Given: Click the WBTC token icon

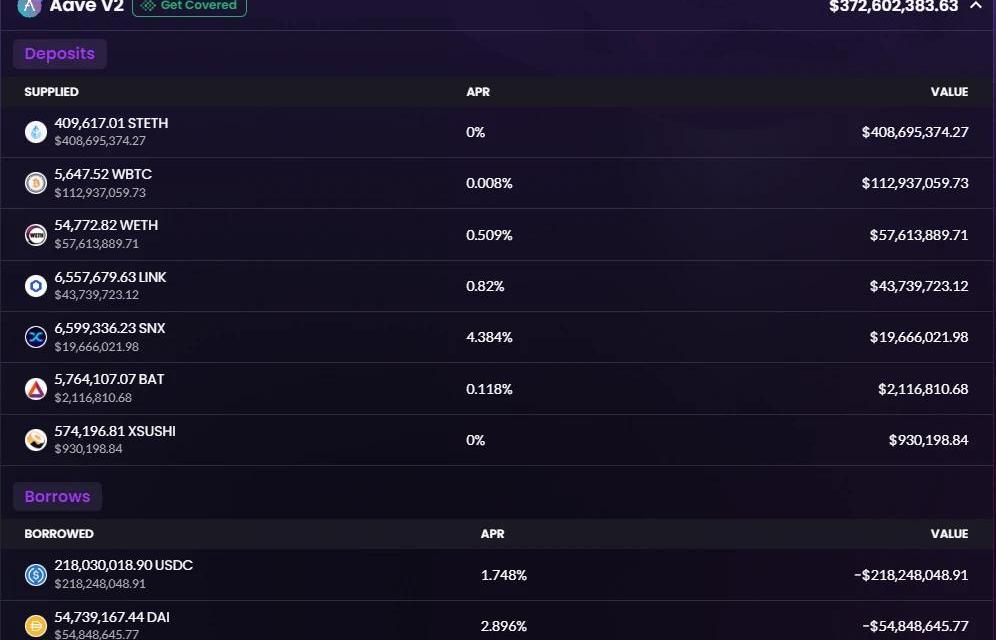Looking at the screenshot, I should click(36, 183).
